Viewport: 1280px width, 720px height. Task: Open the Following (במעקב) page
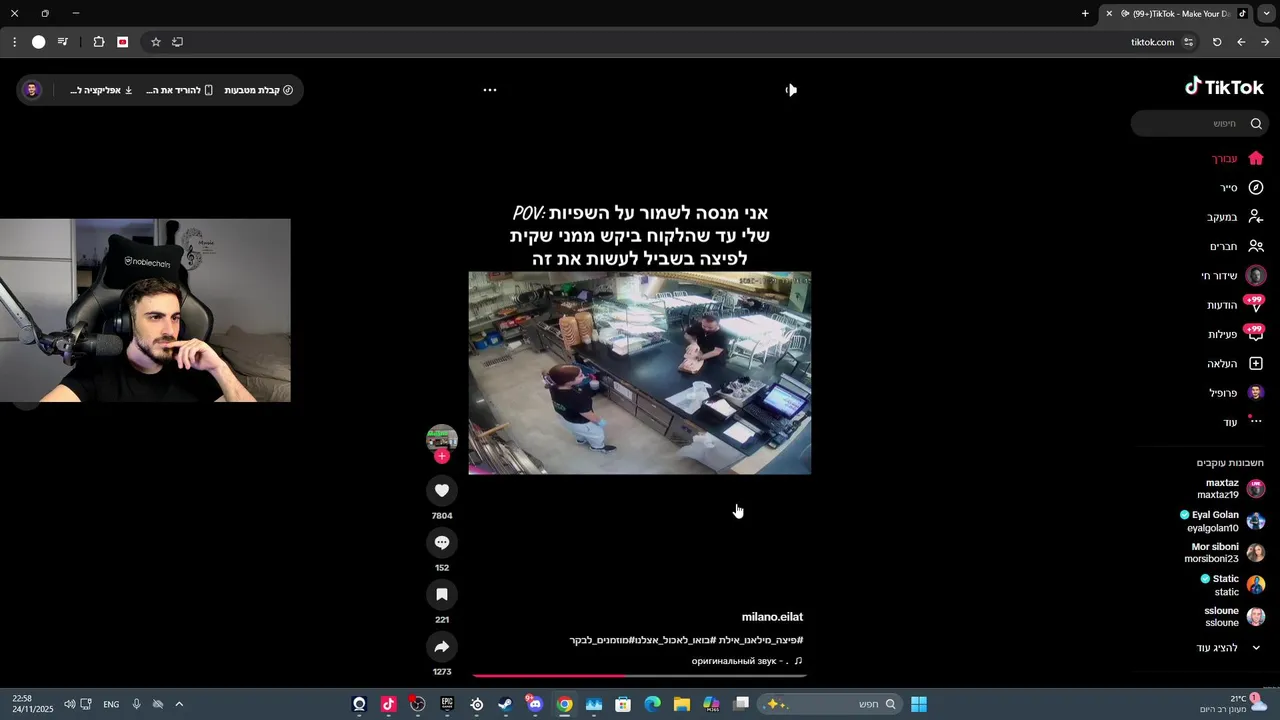1234,217
